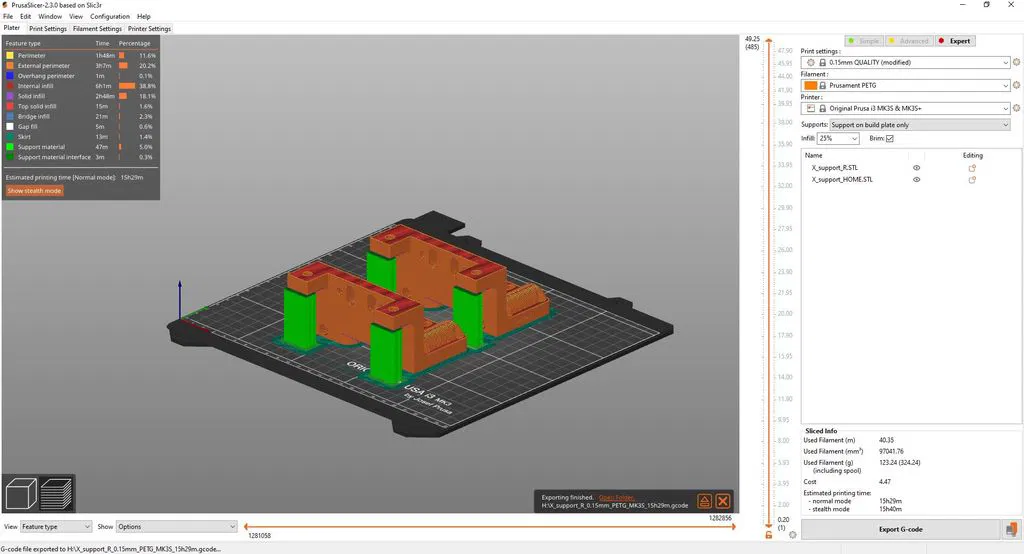Select Simple mode

pos(864,41)
